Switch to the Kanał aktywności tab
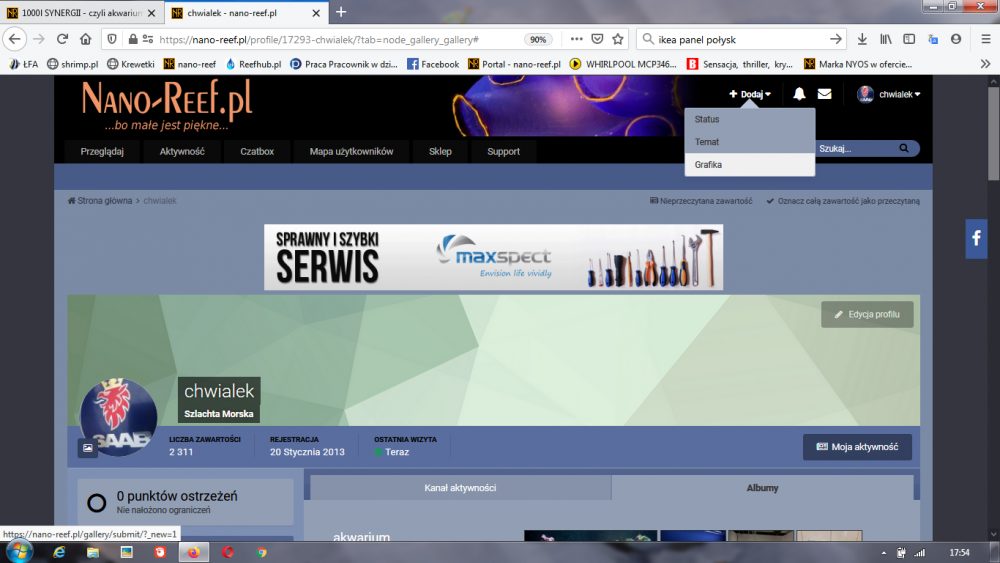 coord(460,488)
